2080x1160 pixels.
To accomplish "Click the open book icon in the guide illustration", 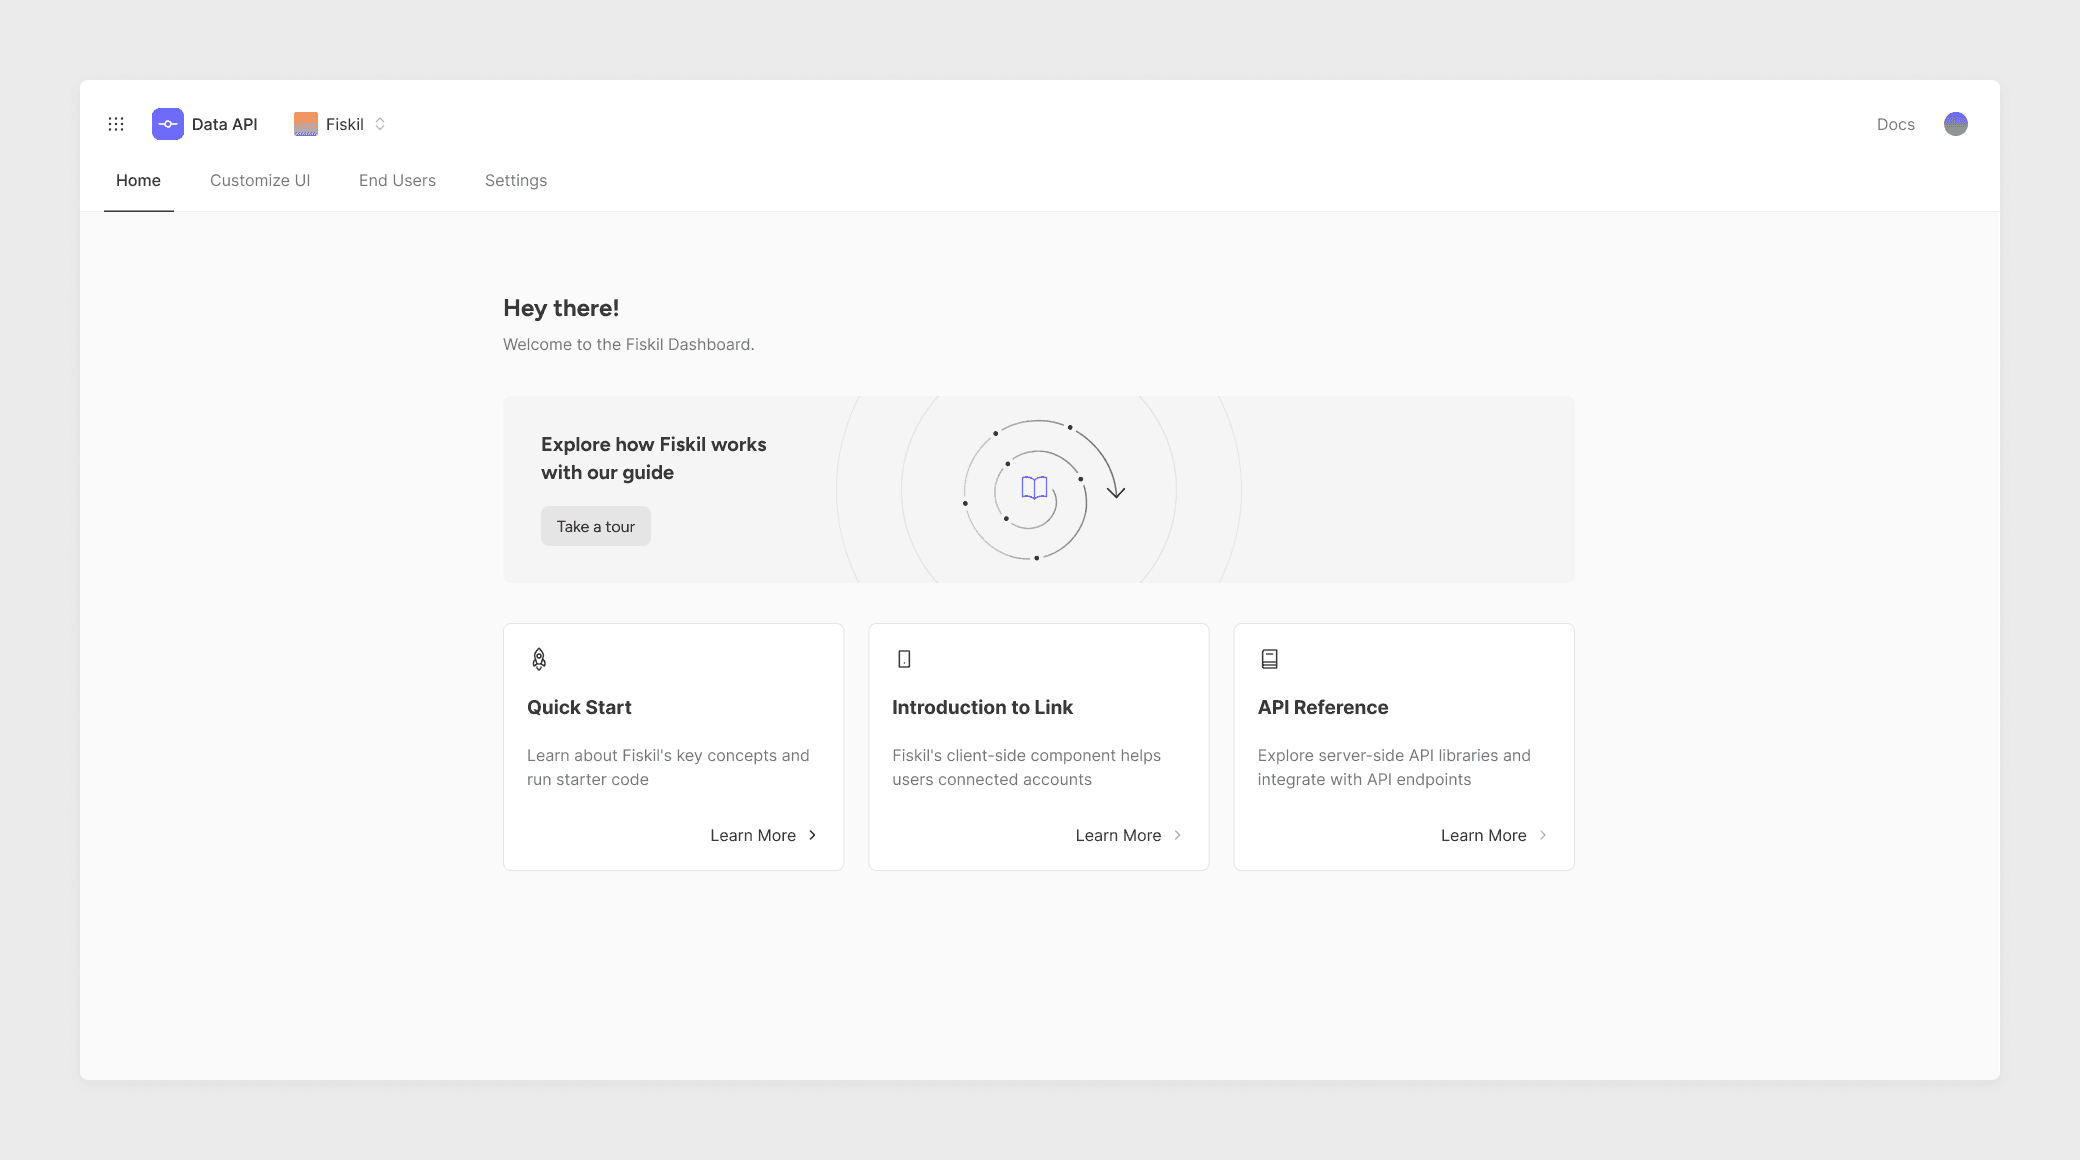I will [1034, 488].
